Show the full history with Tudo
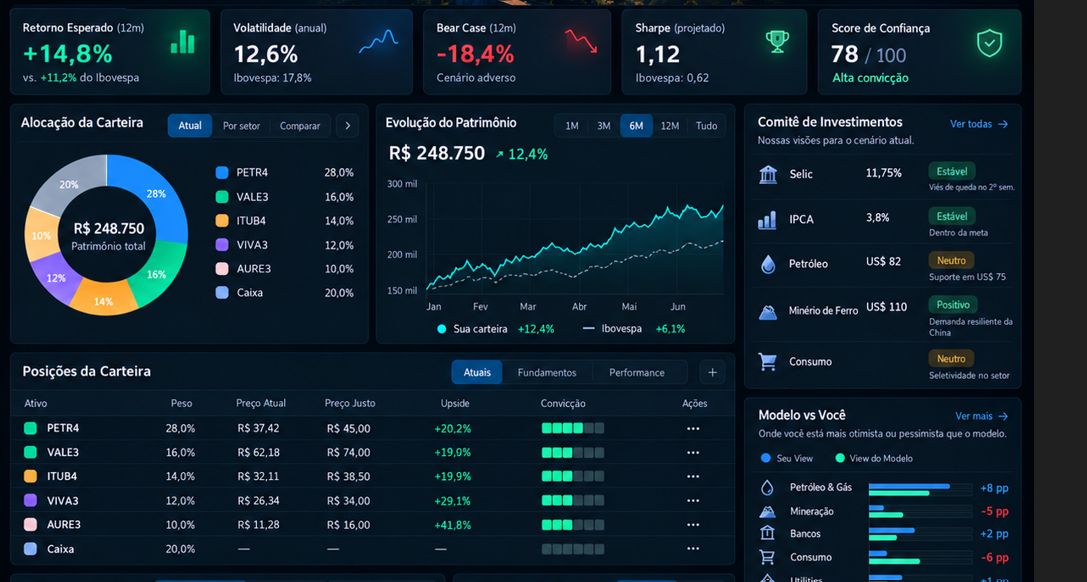The width and height of the screenshot is (1087, 582). [x=706, y=126]
